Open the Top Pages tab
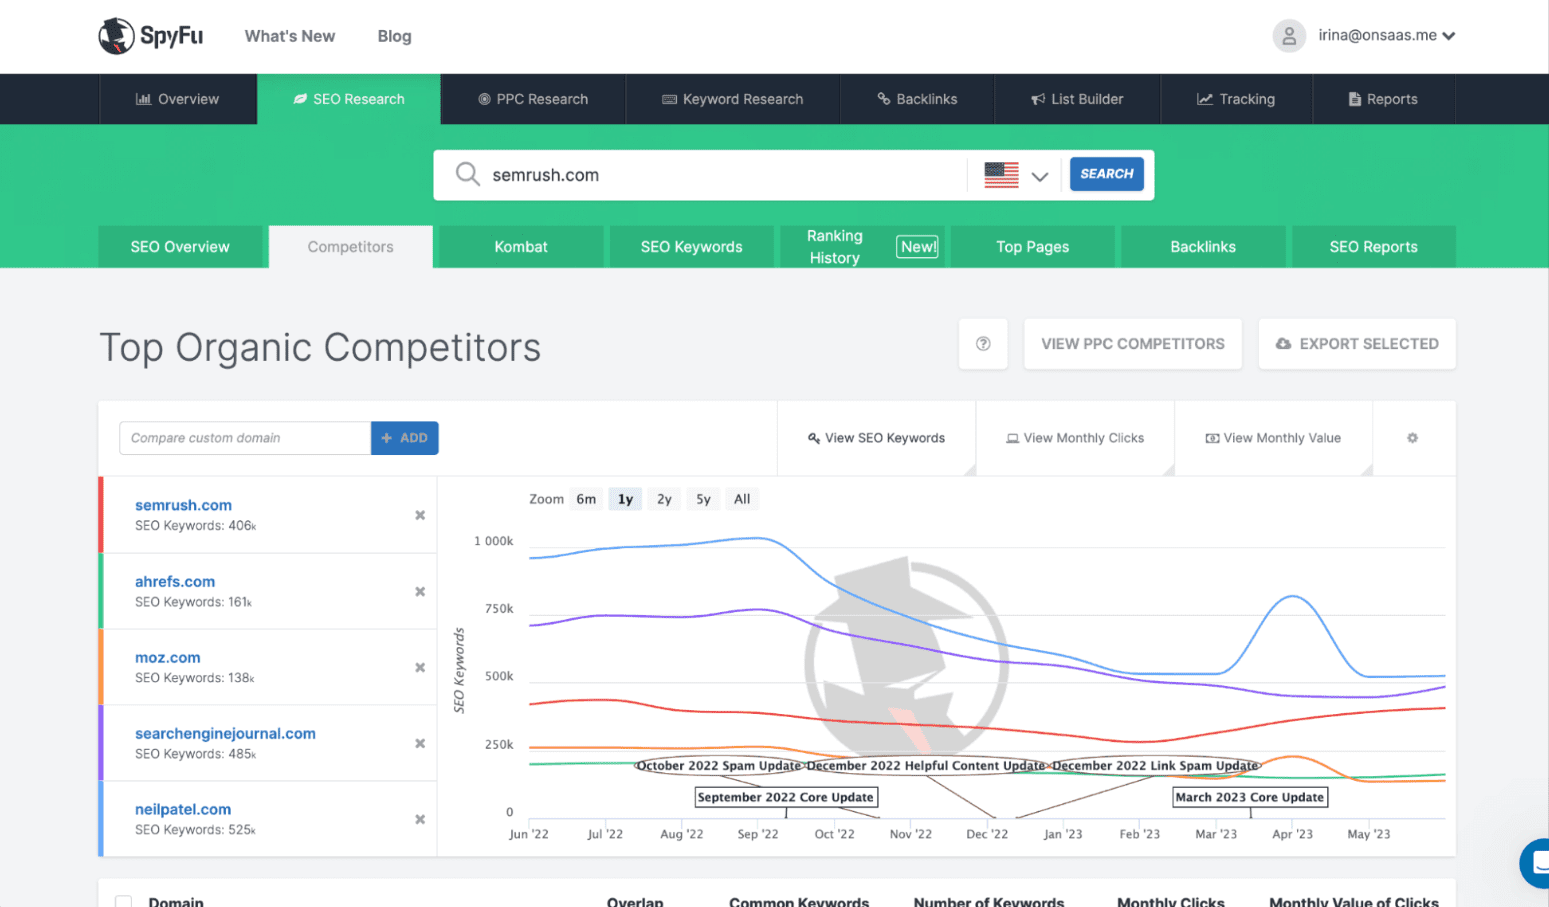This screenshot has height=907, width=1549. 1032,247
